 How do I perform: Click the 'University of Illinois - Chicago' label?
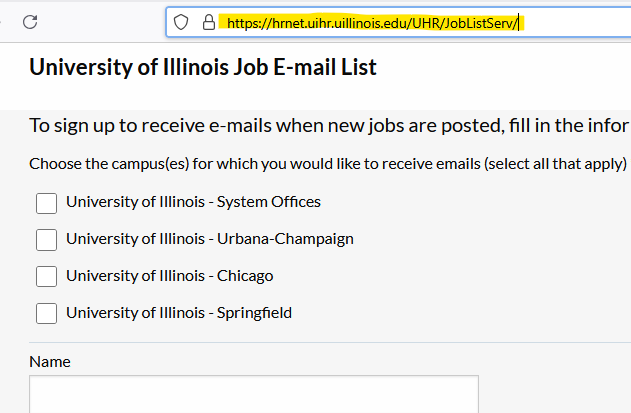point(169,276)
